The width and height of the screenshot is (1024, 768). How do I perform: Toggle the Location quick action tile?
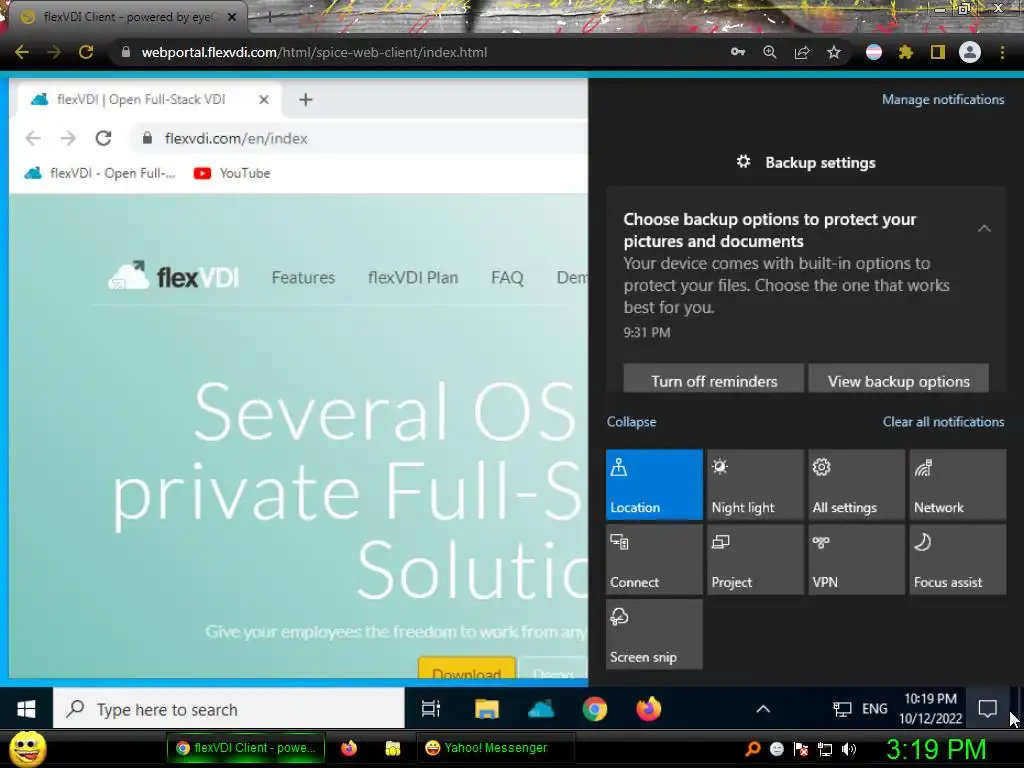[654, 485]
